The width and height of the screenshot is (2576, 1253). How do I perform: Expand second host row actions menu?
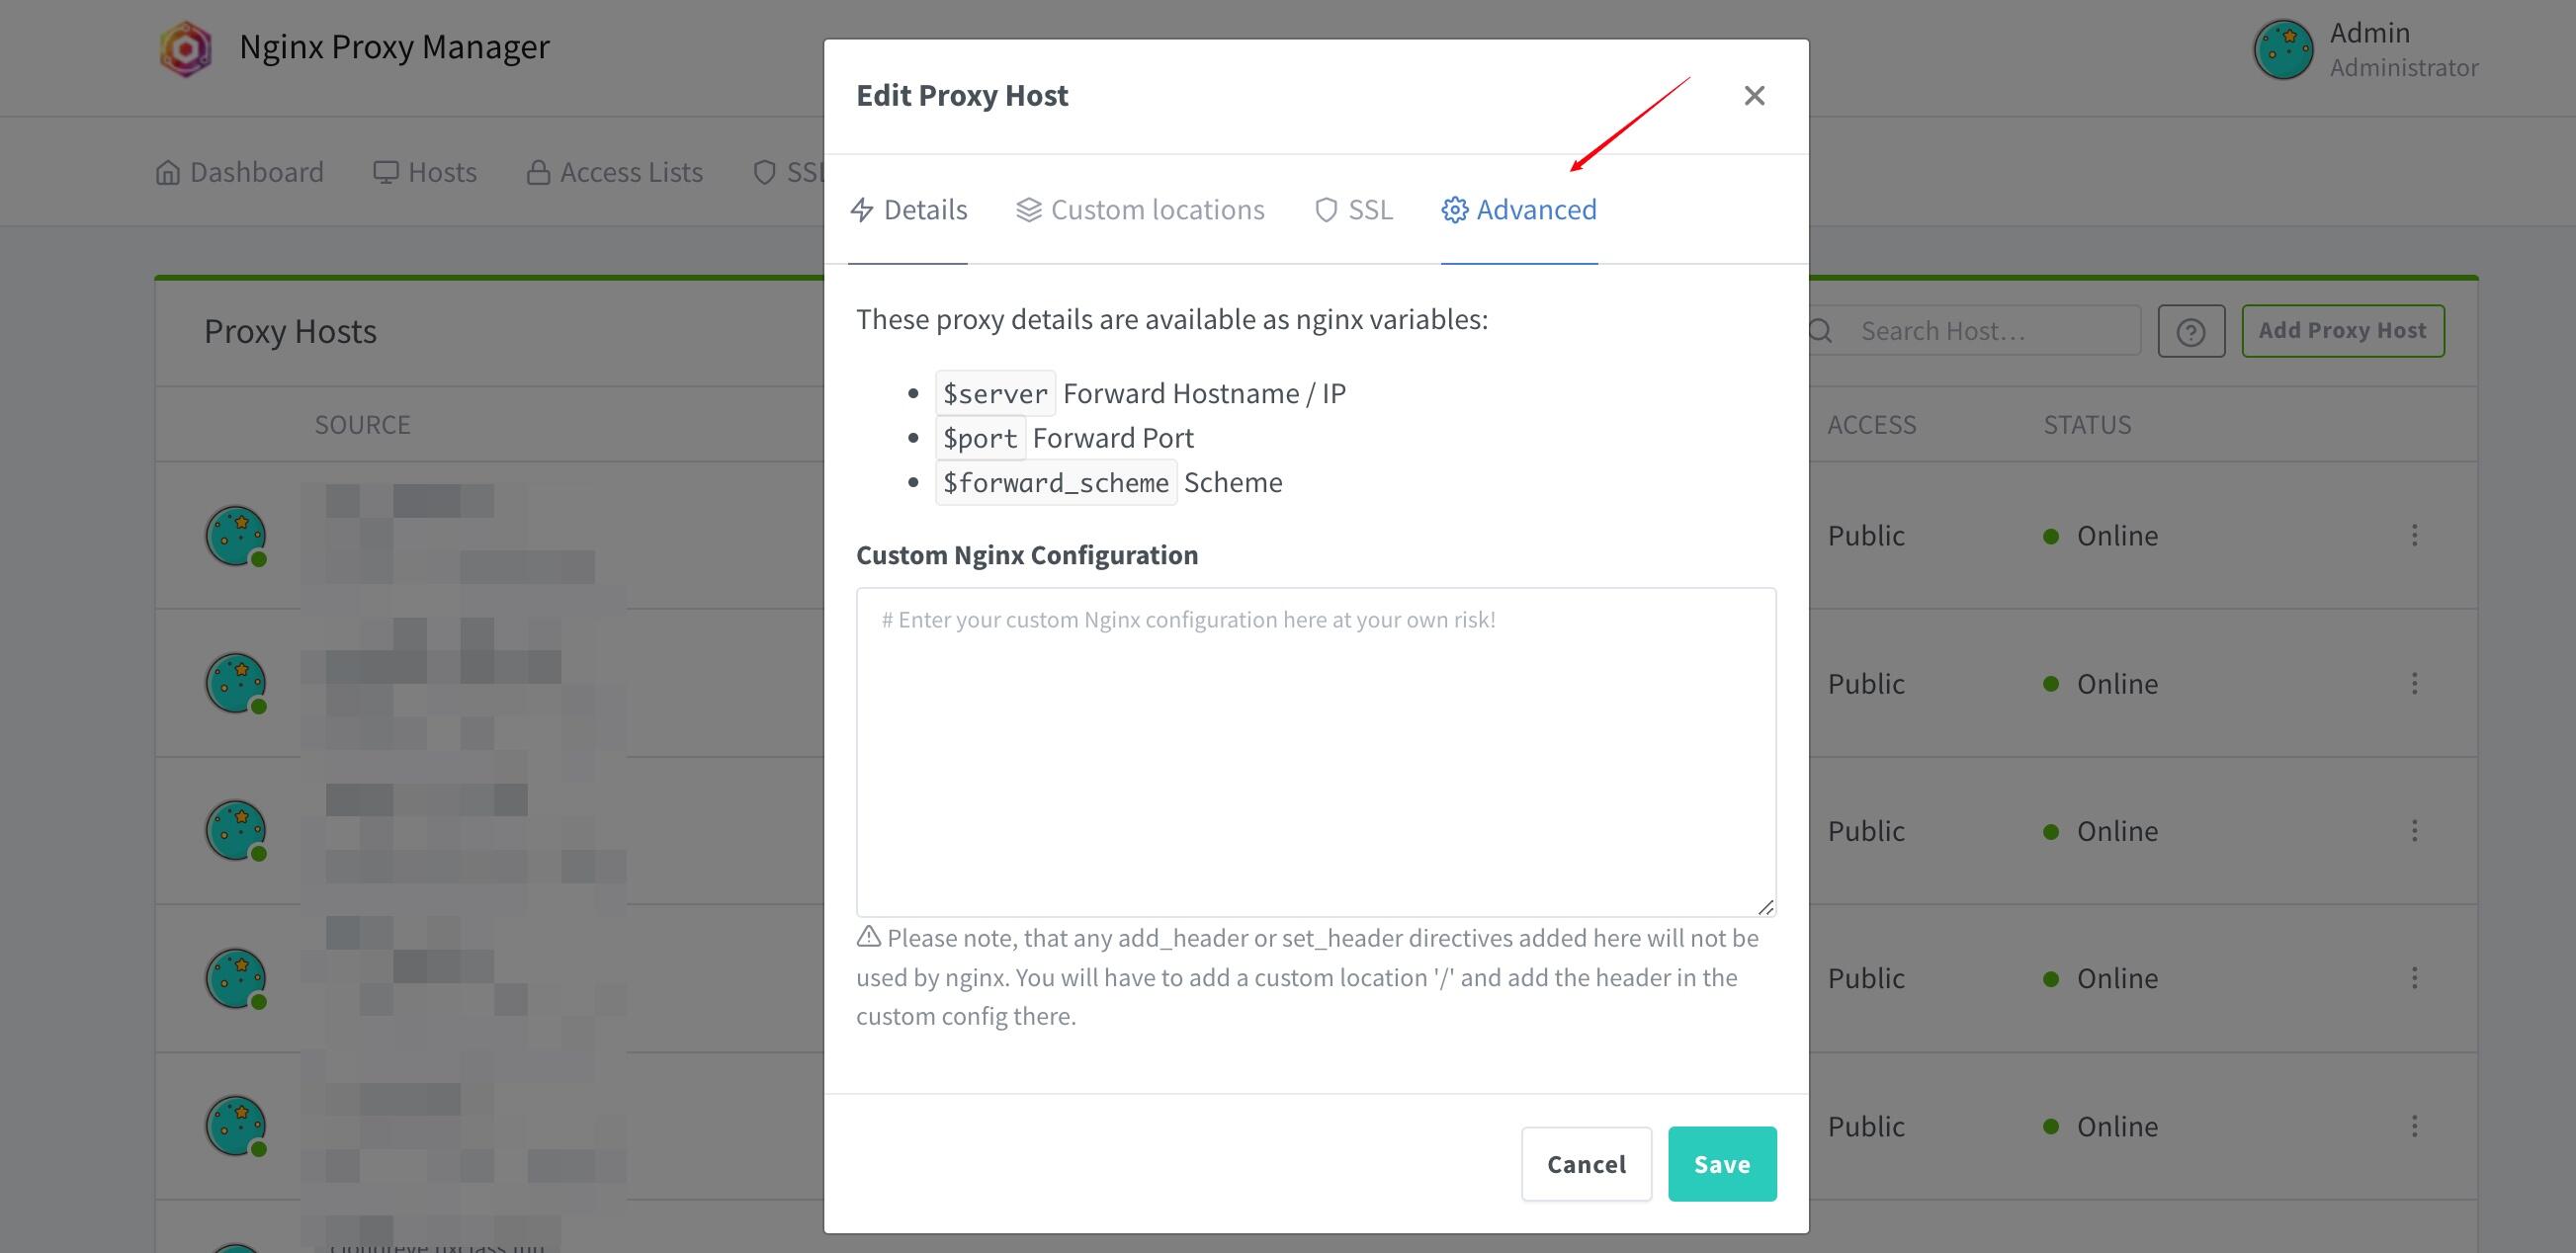(2414, 684)
